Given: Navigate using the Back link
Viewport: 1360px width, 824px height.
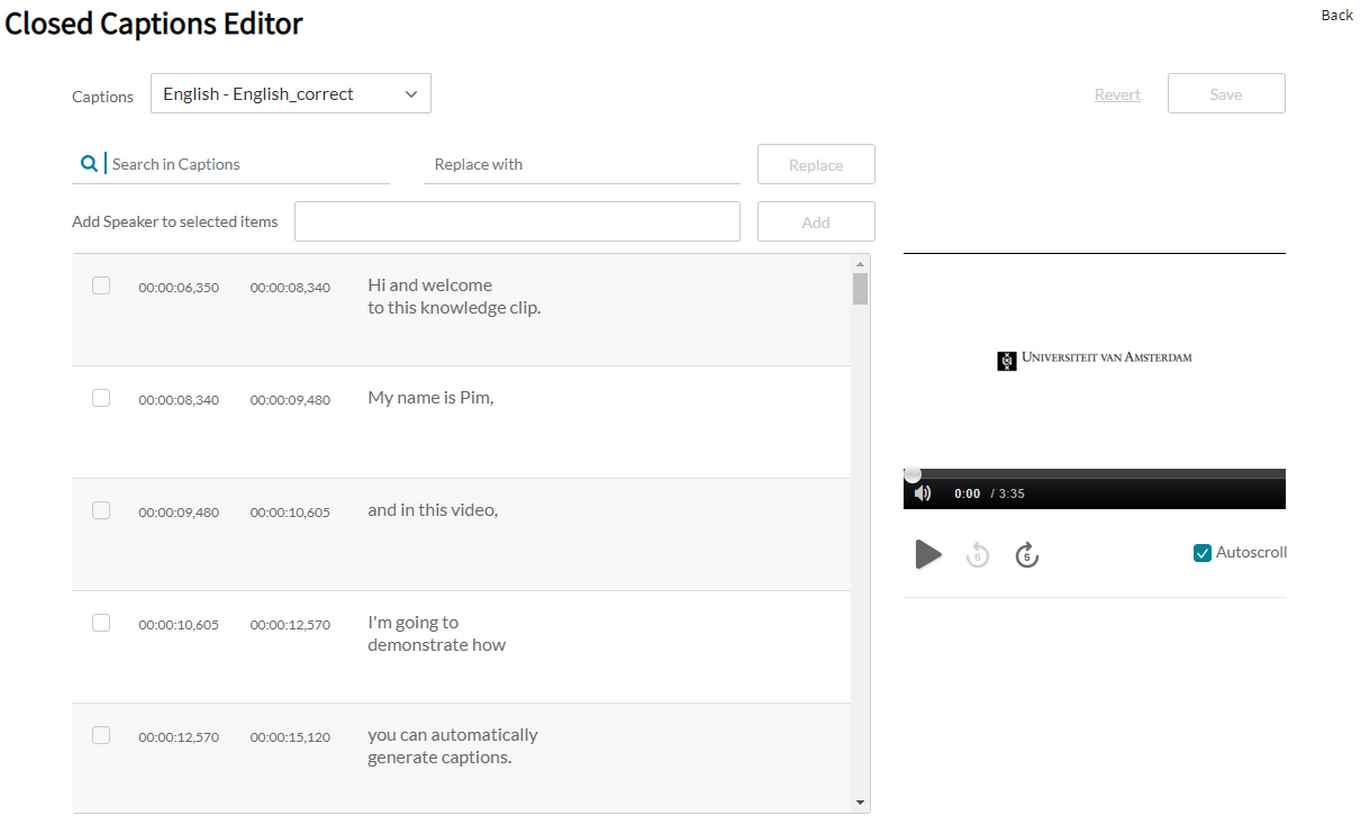Looking at the screenshot, I should (x=1336, y=15).
